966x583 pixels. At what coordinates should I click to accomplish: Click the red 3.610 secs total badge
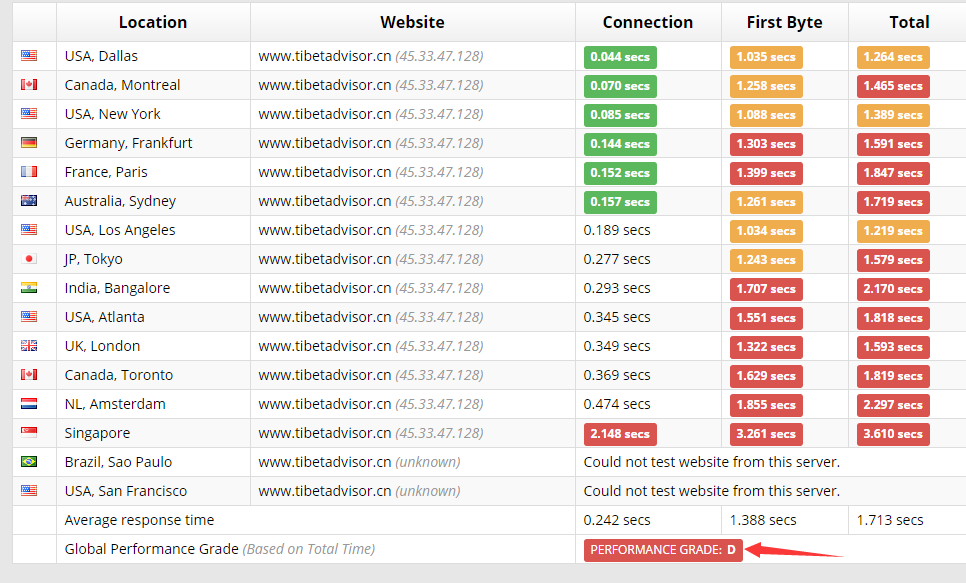coord(893,434)
